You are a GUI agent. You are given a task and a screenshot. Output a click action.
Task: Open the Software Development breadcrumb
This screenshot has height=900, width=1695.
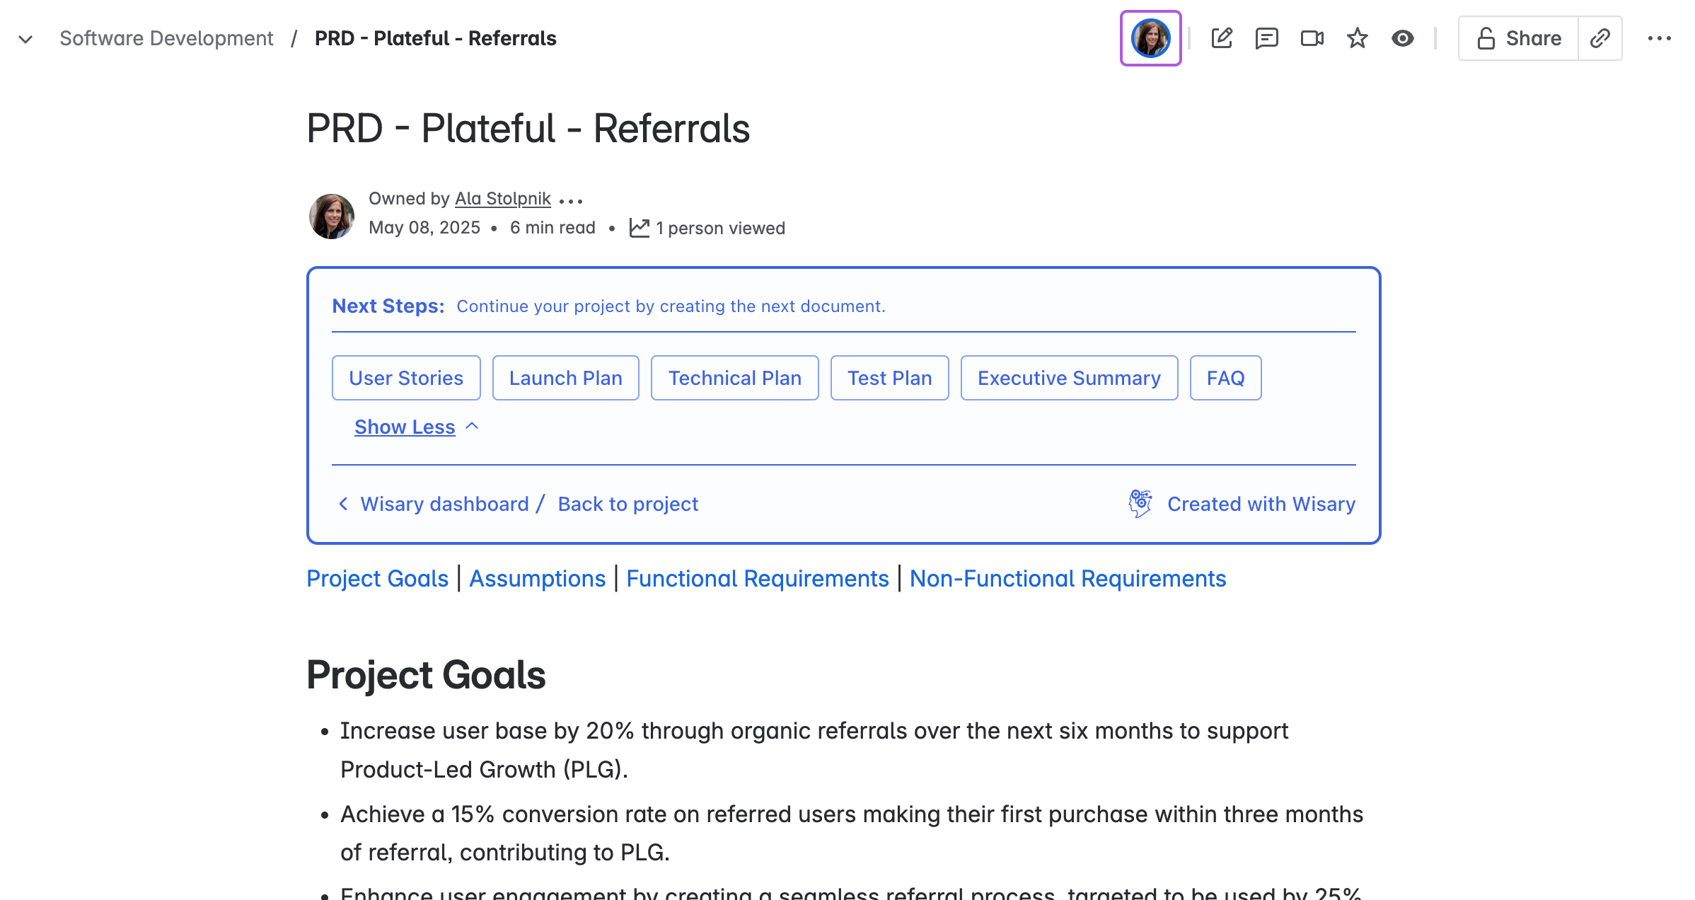click(x=166, y=38)
